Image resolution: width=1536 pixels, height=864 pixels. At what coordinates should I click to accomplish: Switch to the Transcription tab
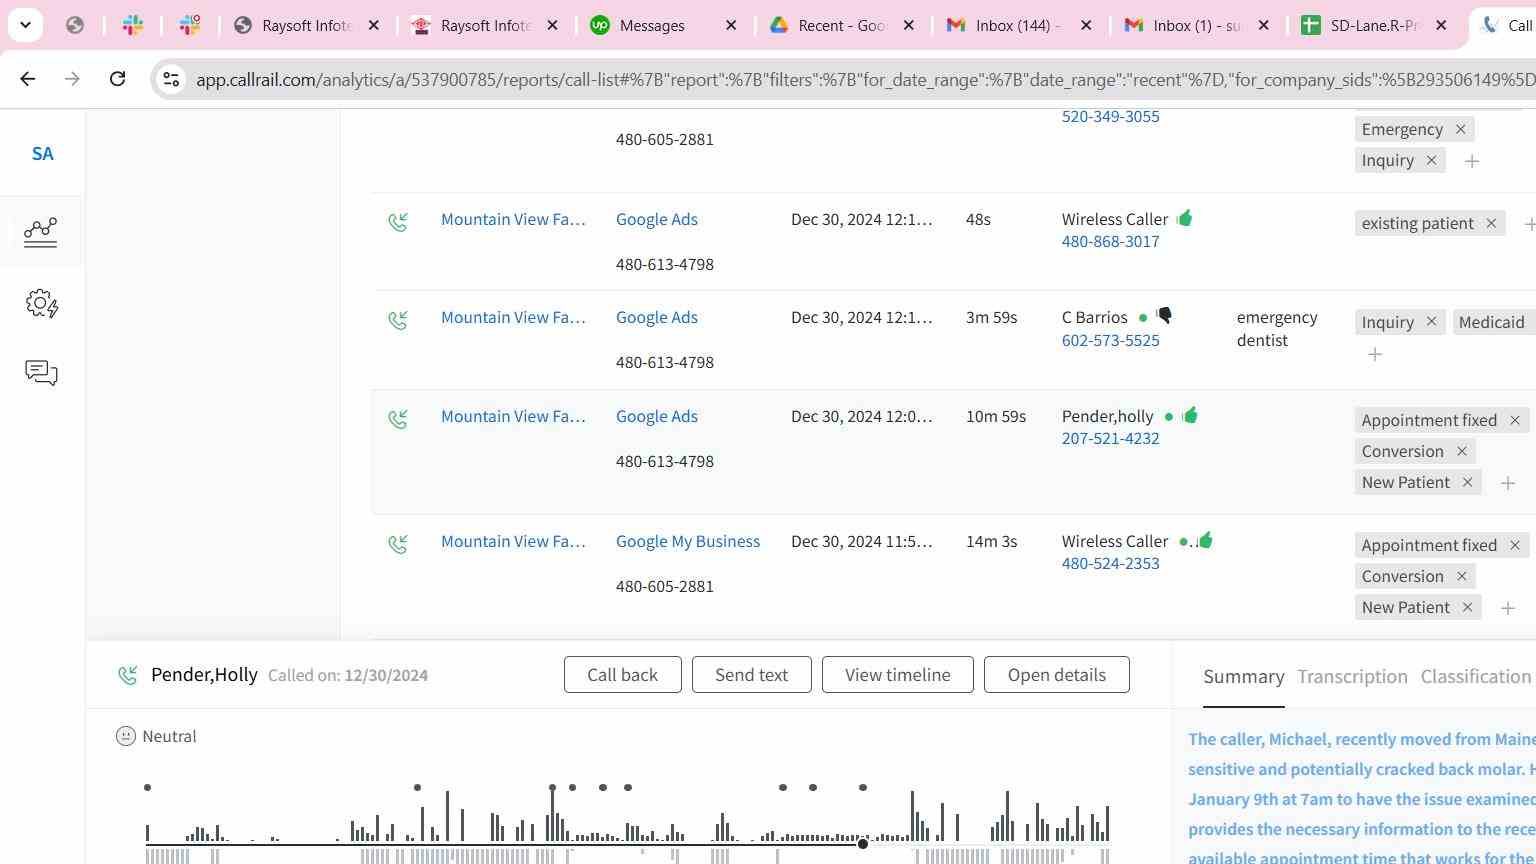point(1352,677)
